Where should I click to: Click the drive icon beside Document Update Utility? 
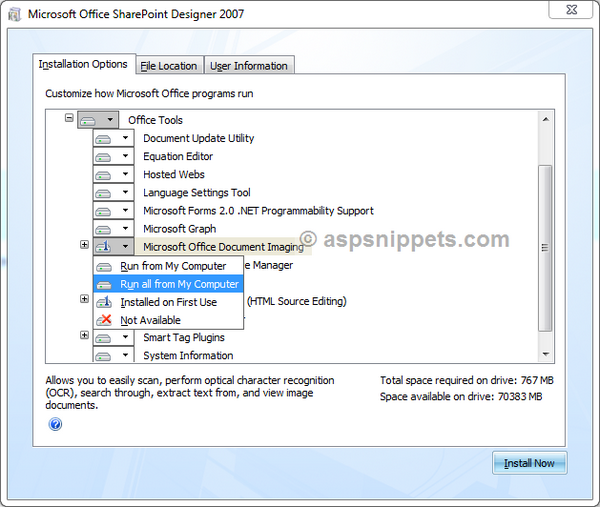tap(104, 139)
